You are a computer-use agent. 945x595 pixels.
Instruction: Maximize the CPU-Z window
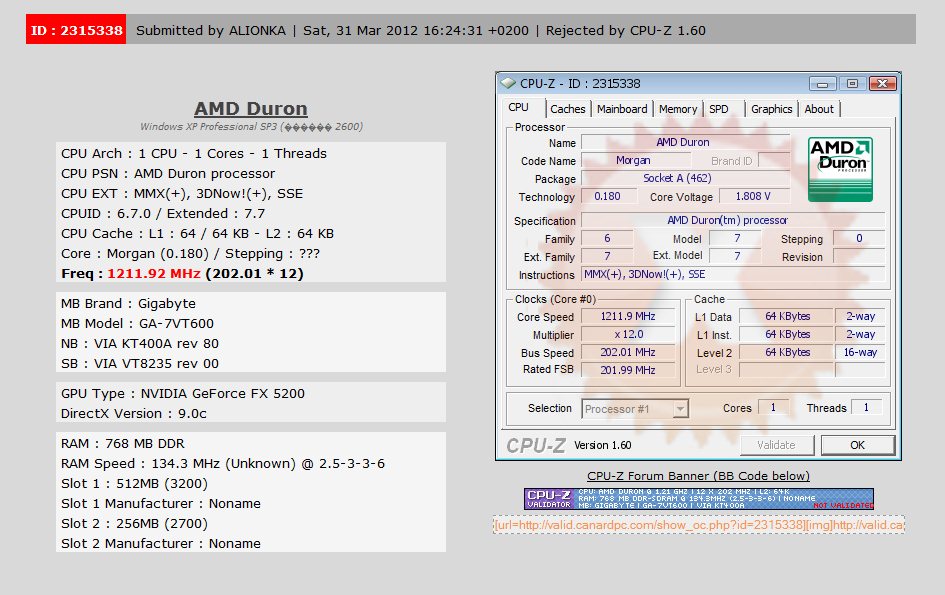point(852,83)
